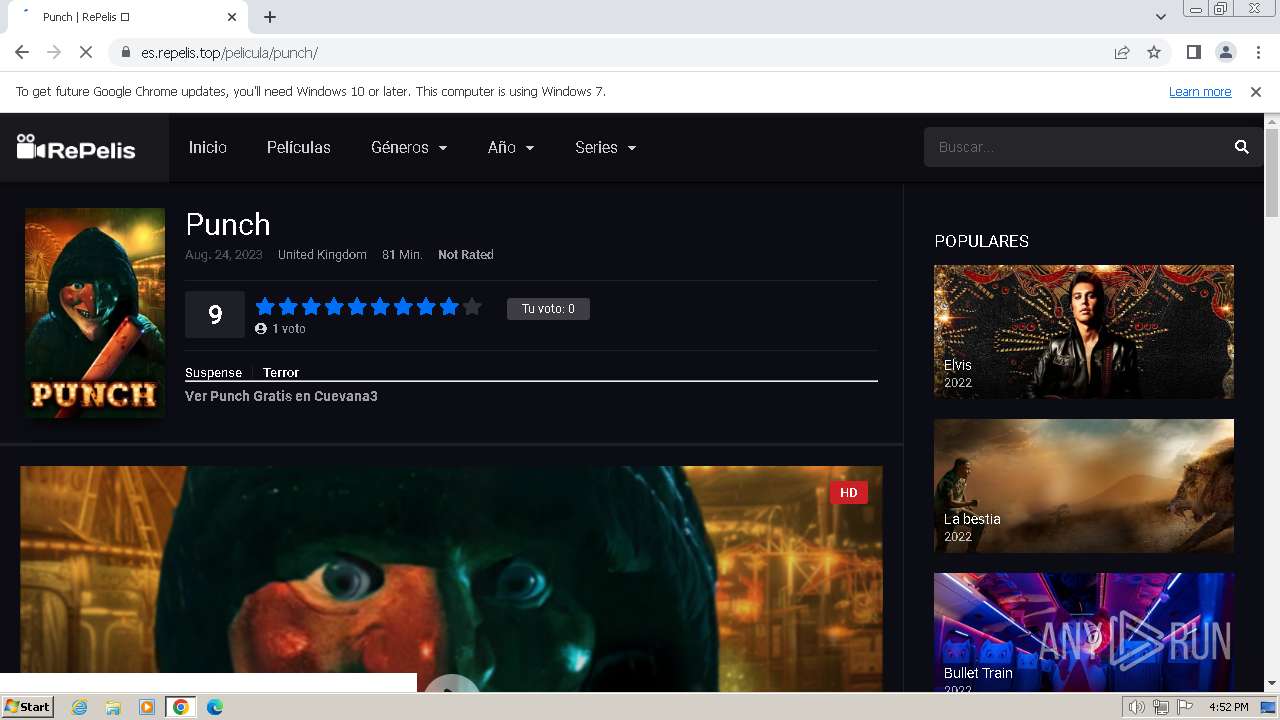
Task: Expand the Géneros dropdown
Action: 409,147
